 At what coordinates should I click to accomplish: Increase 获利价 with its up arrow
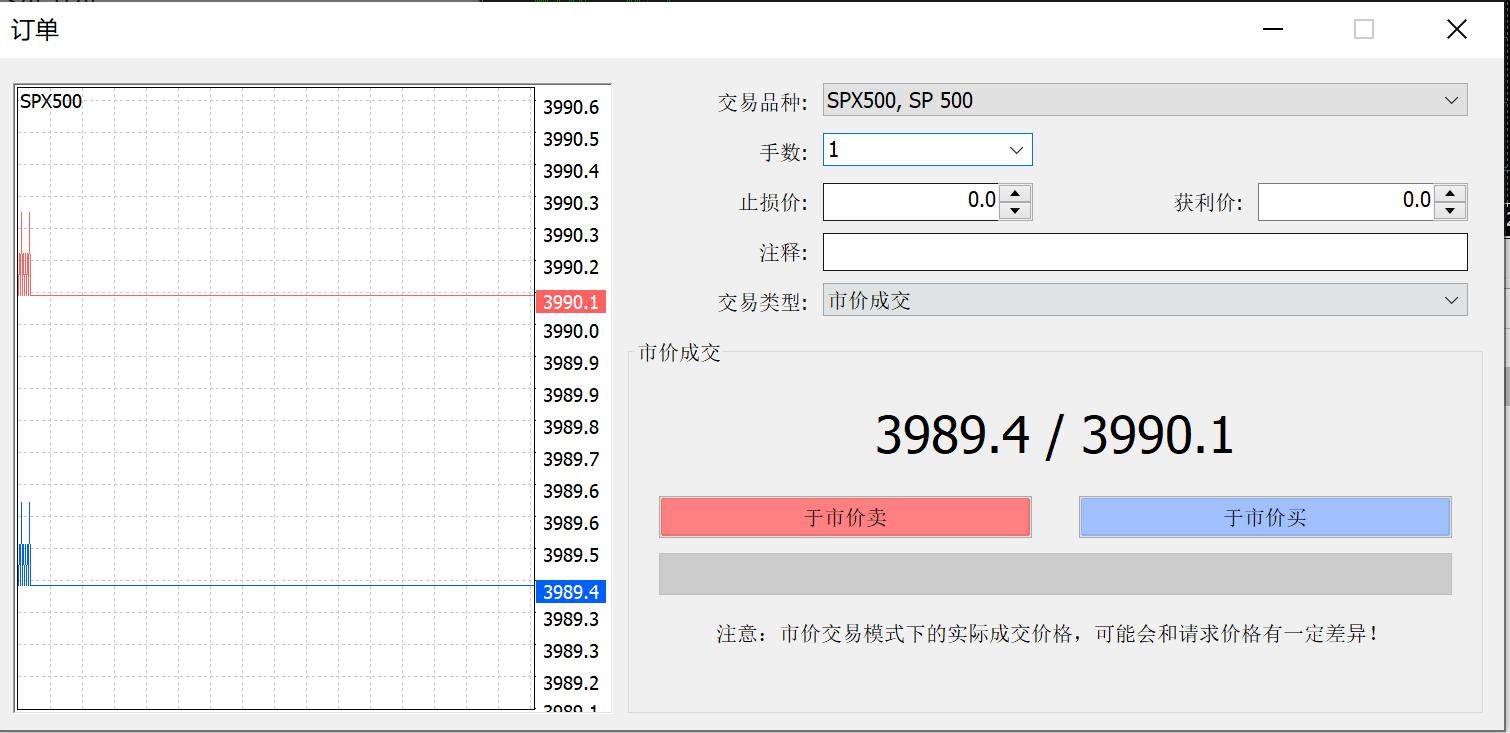tap(1449, 193)
